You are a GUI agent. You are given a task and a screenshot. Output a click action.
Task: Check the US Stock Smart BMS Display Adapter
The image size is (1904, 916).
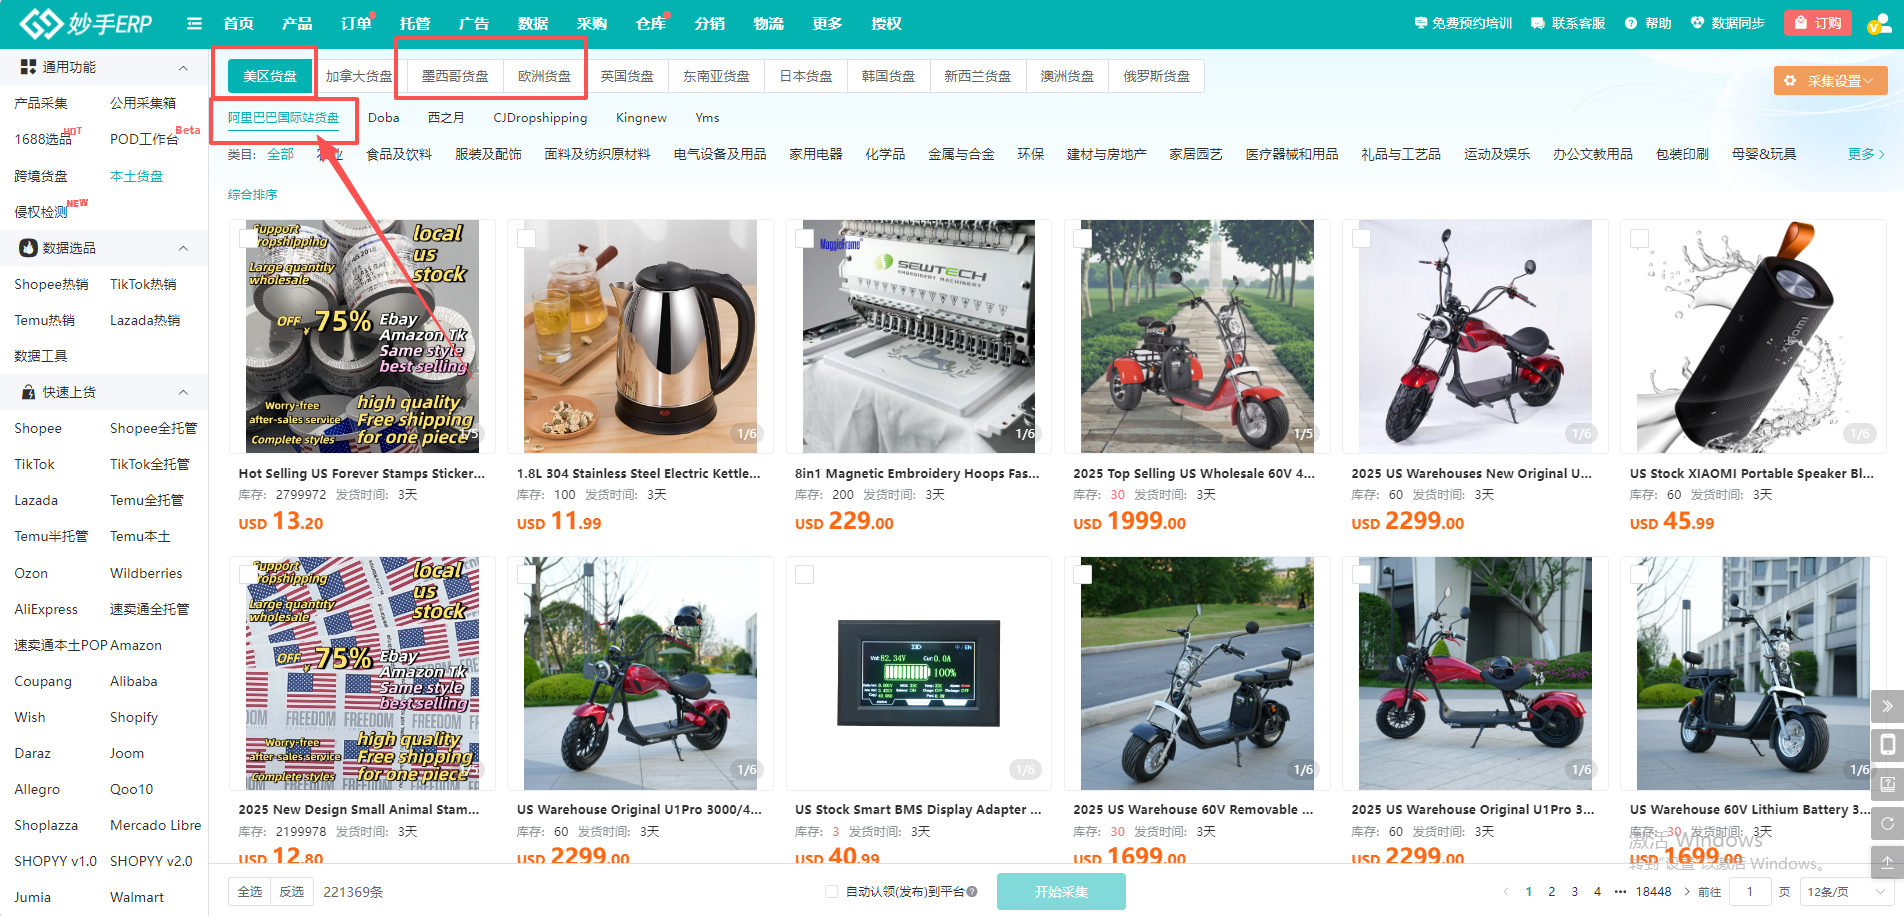point(804,575)
